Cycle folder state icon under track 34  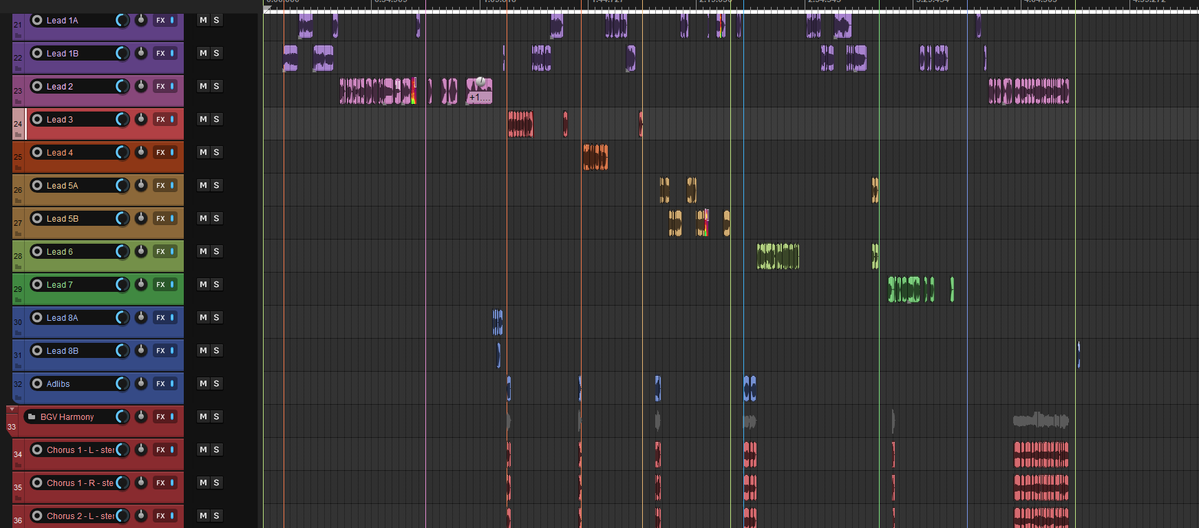point(18,464)
